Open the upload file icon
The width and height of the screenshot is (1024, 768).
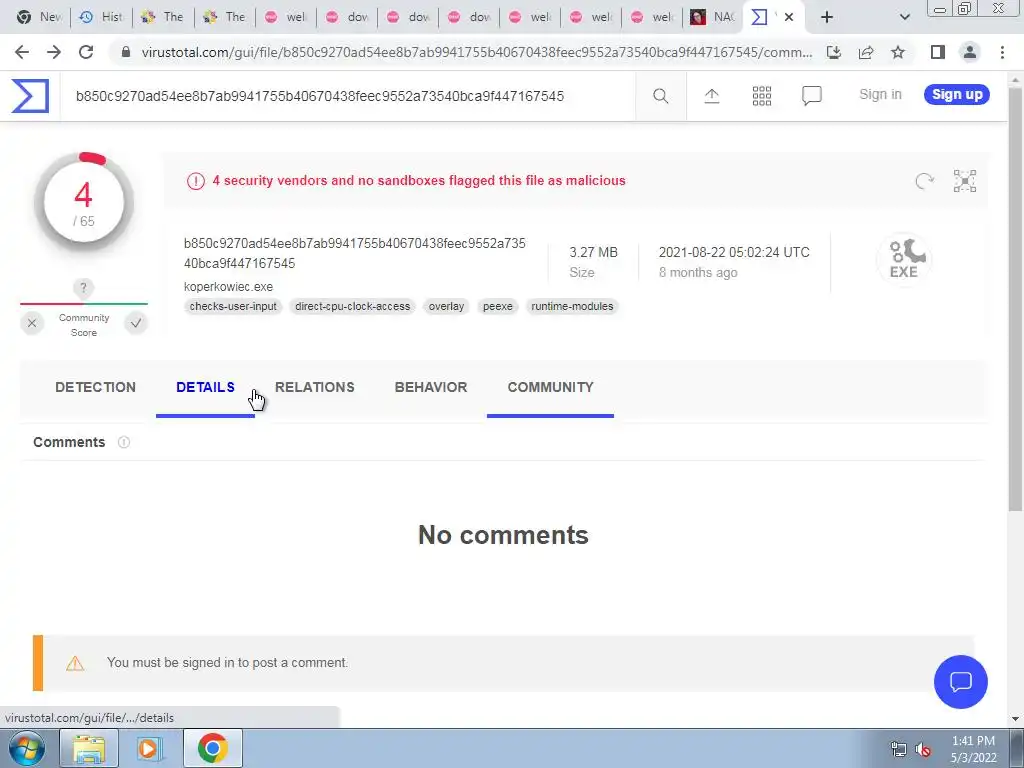point(712,96)
